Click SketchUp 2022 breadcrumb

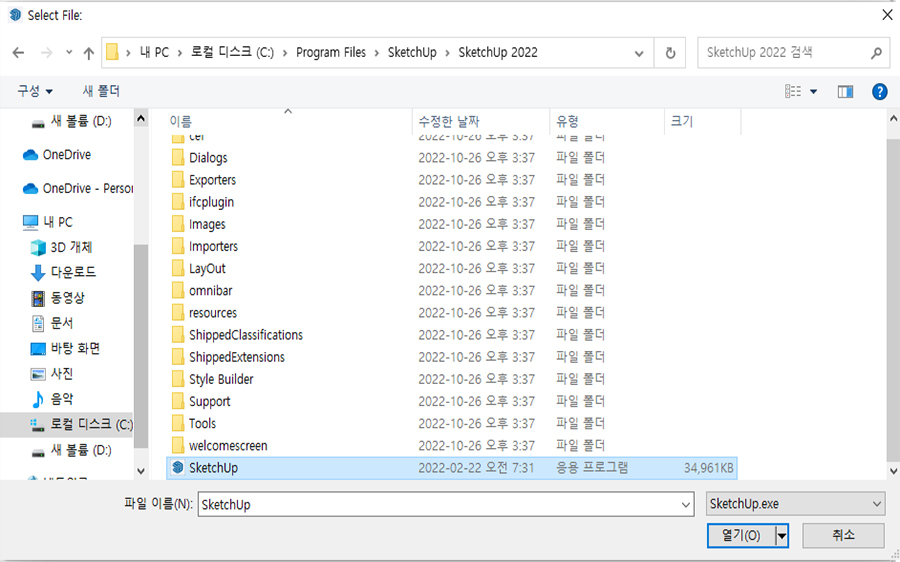498,53
